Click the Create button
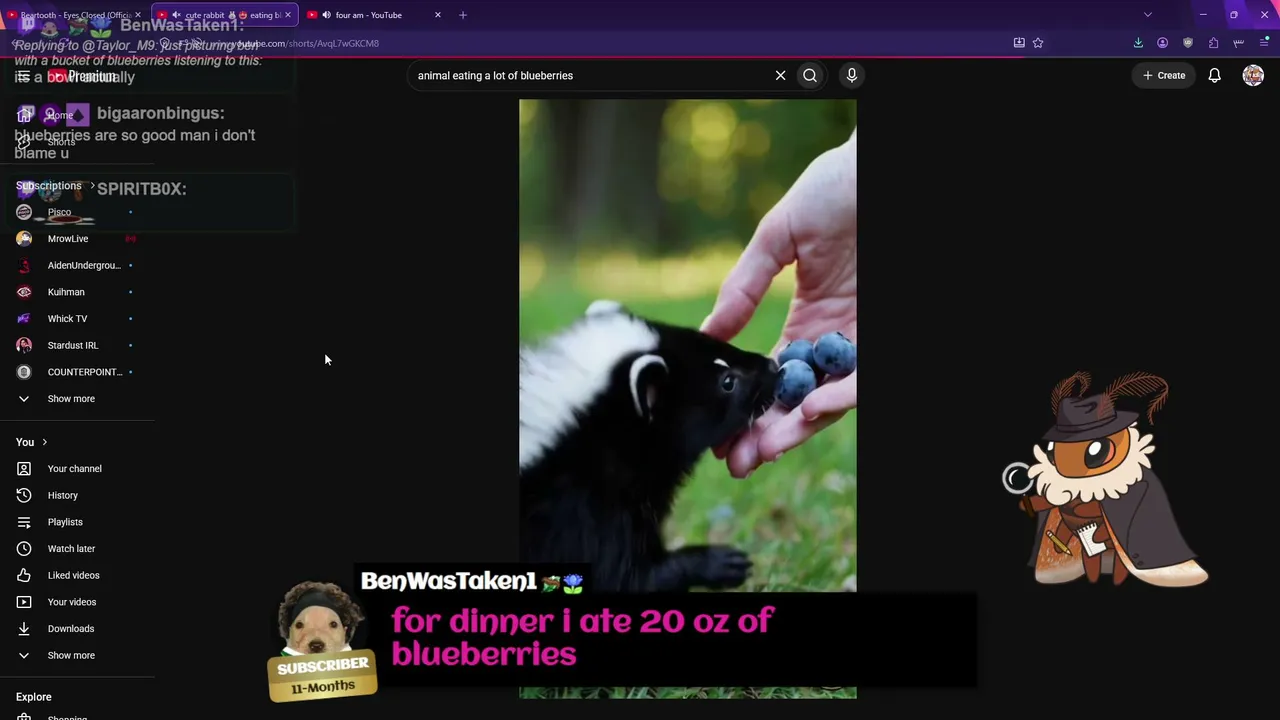 point(1164,75)
